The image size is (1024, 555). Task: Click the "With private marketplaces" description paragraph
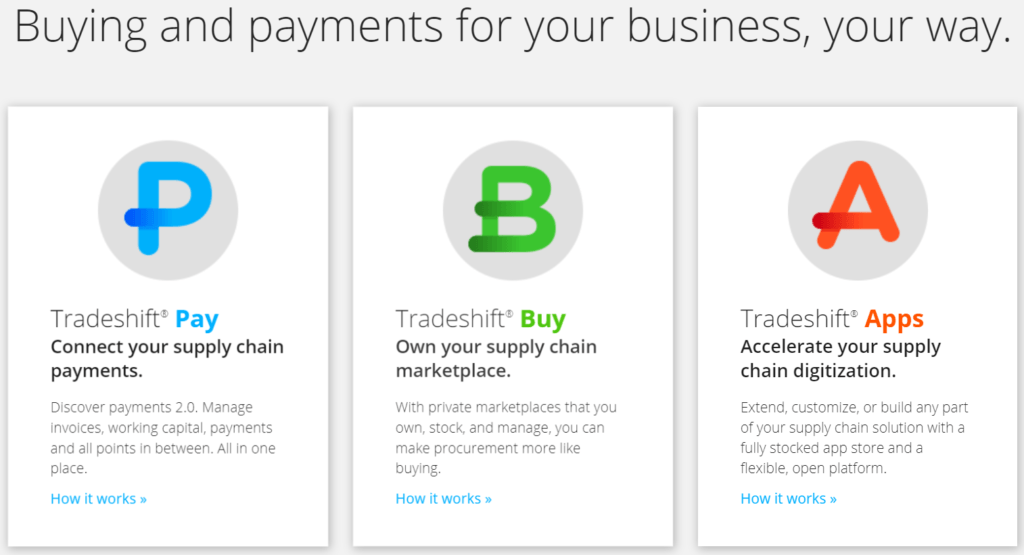506,437
